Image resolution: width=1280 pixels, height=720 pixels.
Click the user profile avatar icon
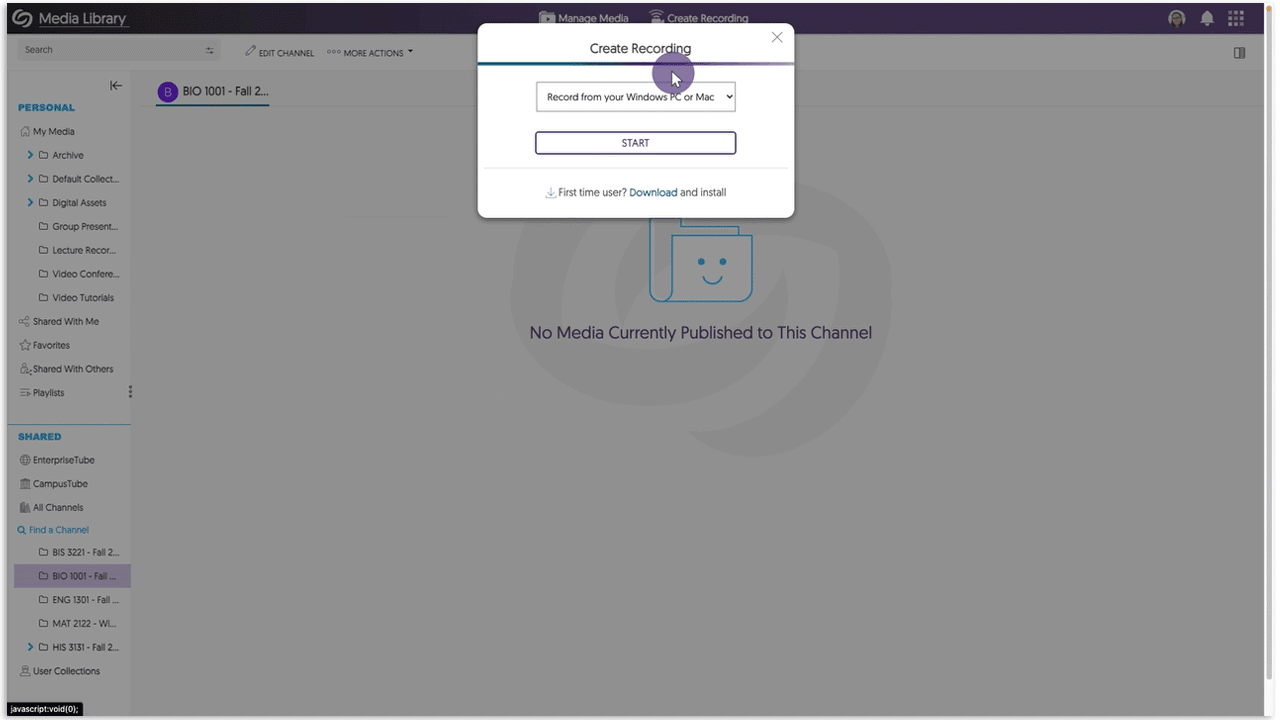pyautogui.click(x=1176, y=18)
